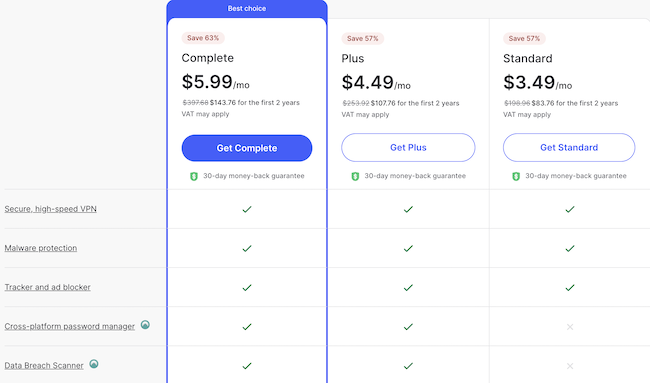650x383 pixels.
Task: Open the Tracker and ad blocker link
Action: (x=47, y=287)
